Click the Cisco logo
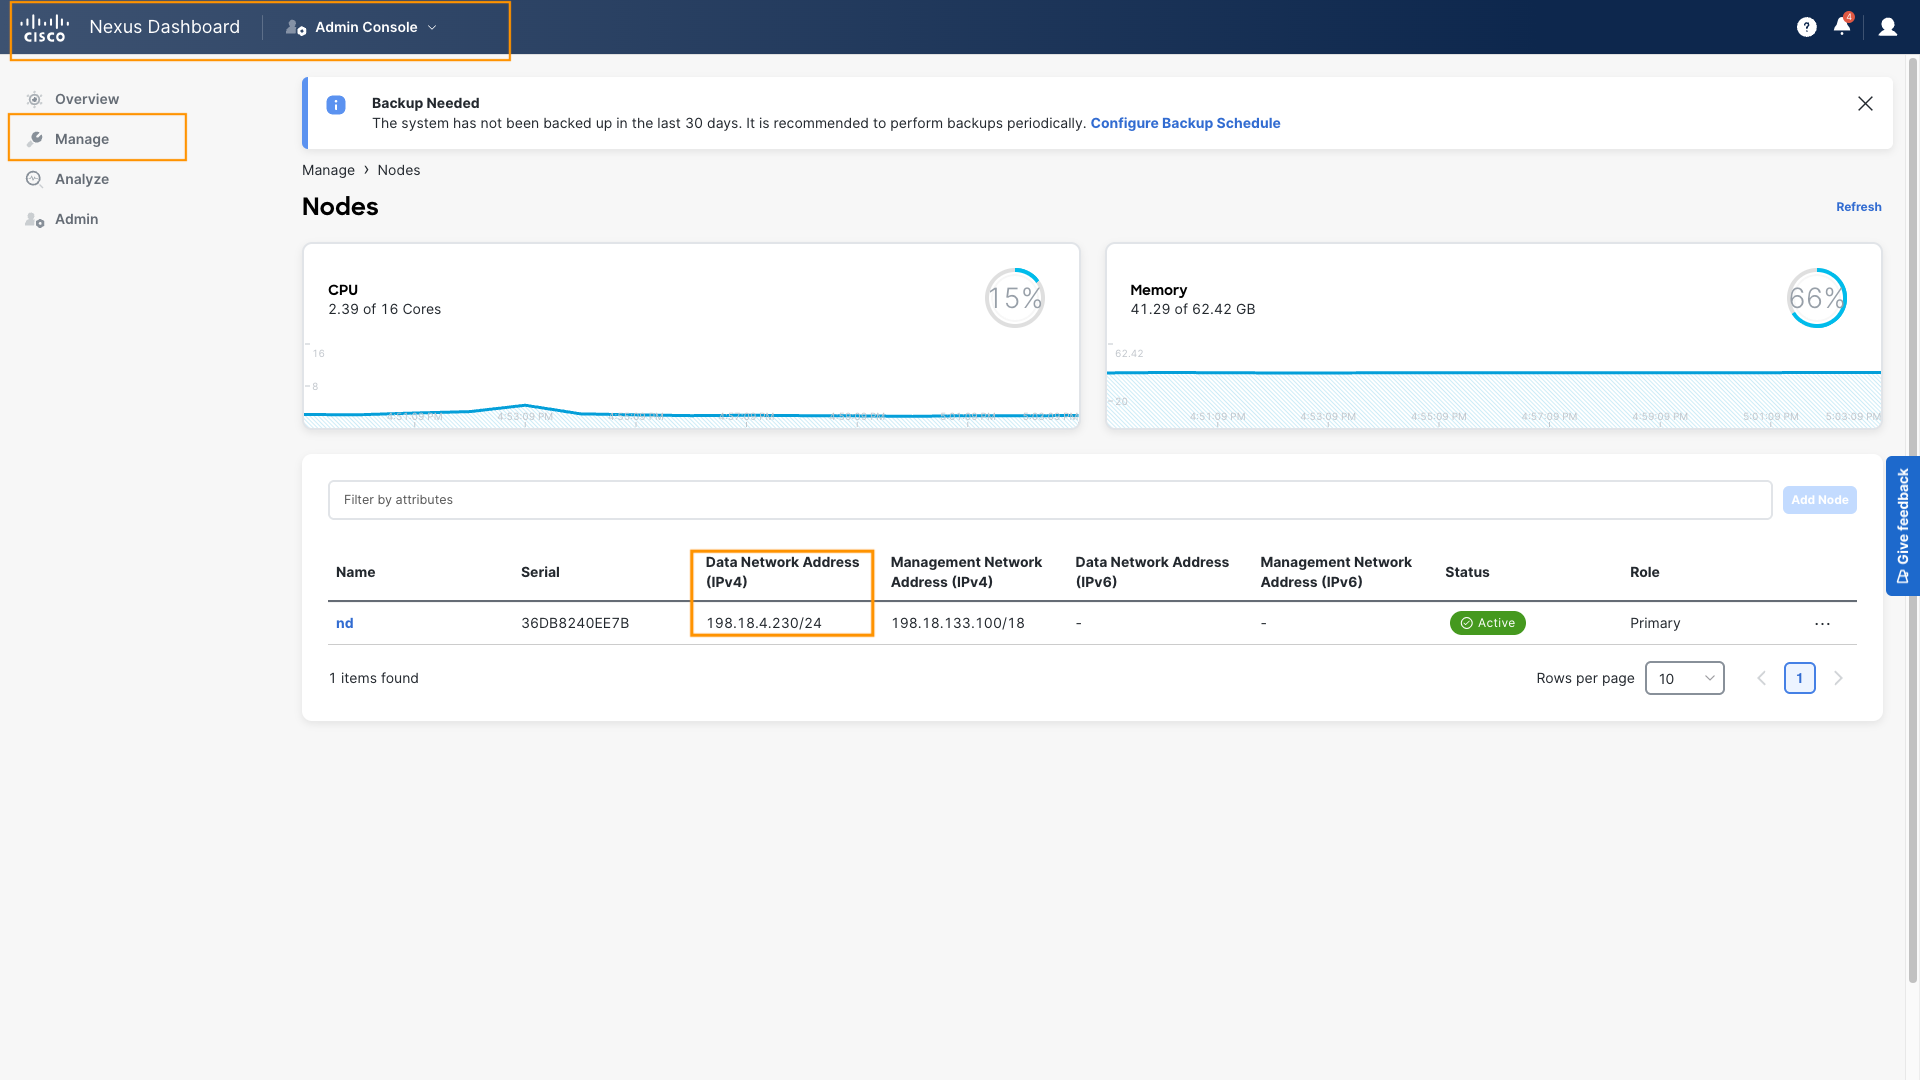 pyautogui.click(x=44, y=28)
